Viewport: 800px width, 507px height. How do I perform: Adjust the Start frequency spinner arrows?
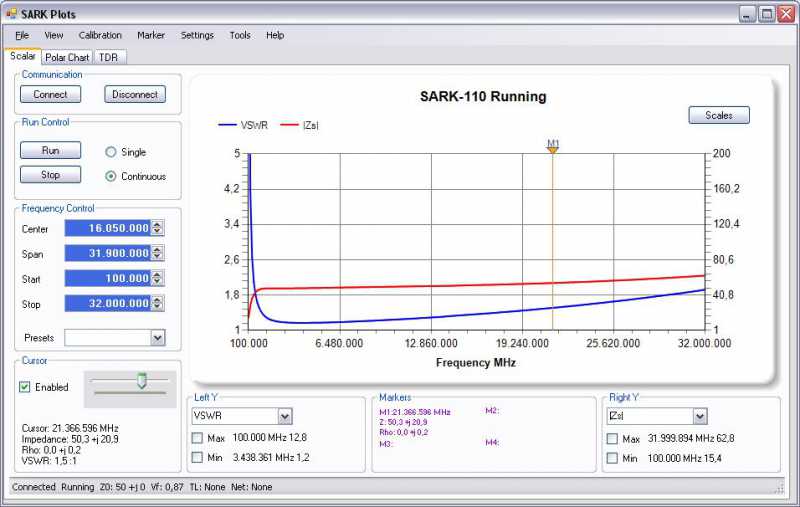pyautogui.click(x=158, y=278)
